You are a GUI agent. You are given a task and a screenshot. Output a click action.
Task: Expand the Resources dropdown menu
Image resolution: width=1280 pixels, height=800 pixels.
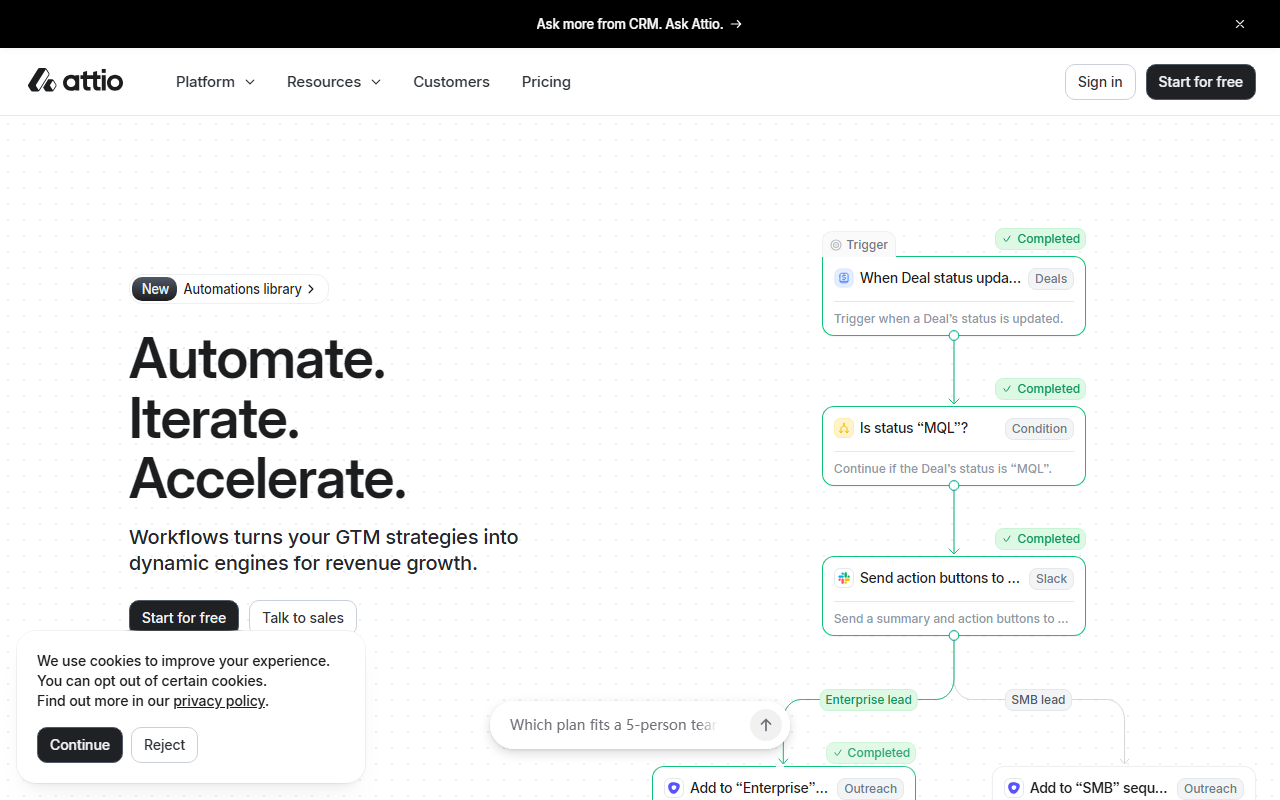point(334,82)
